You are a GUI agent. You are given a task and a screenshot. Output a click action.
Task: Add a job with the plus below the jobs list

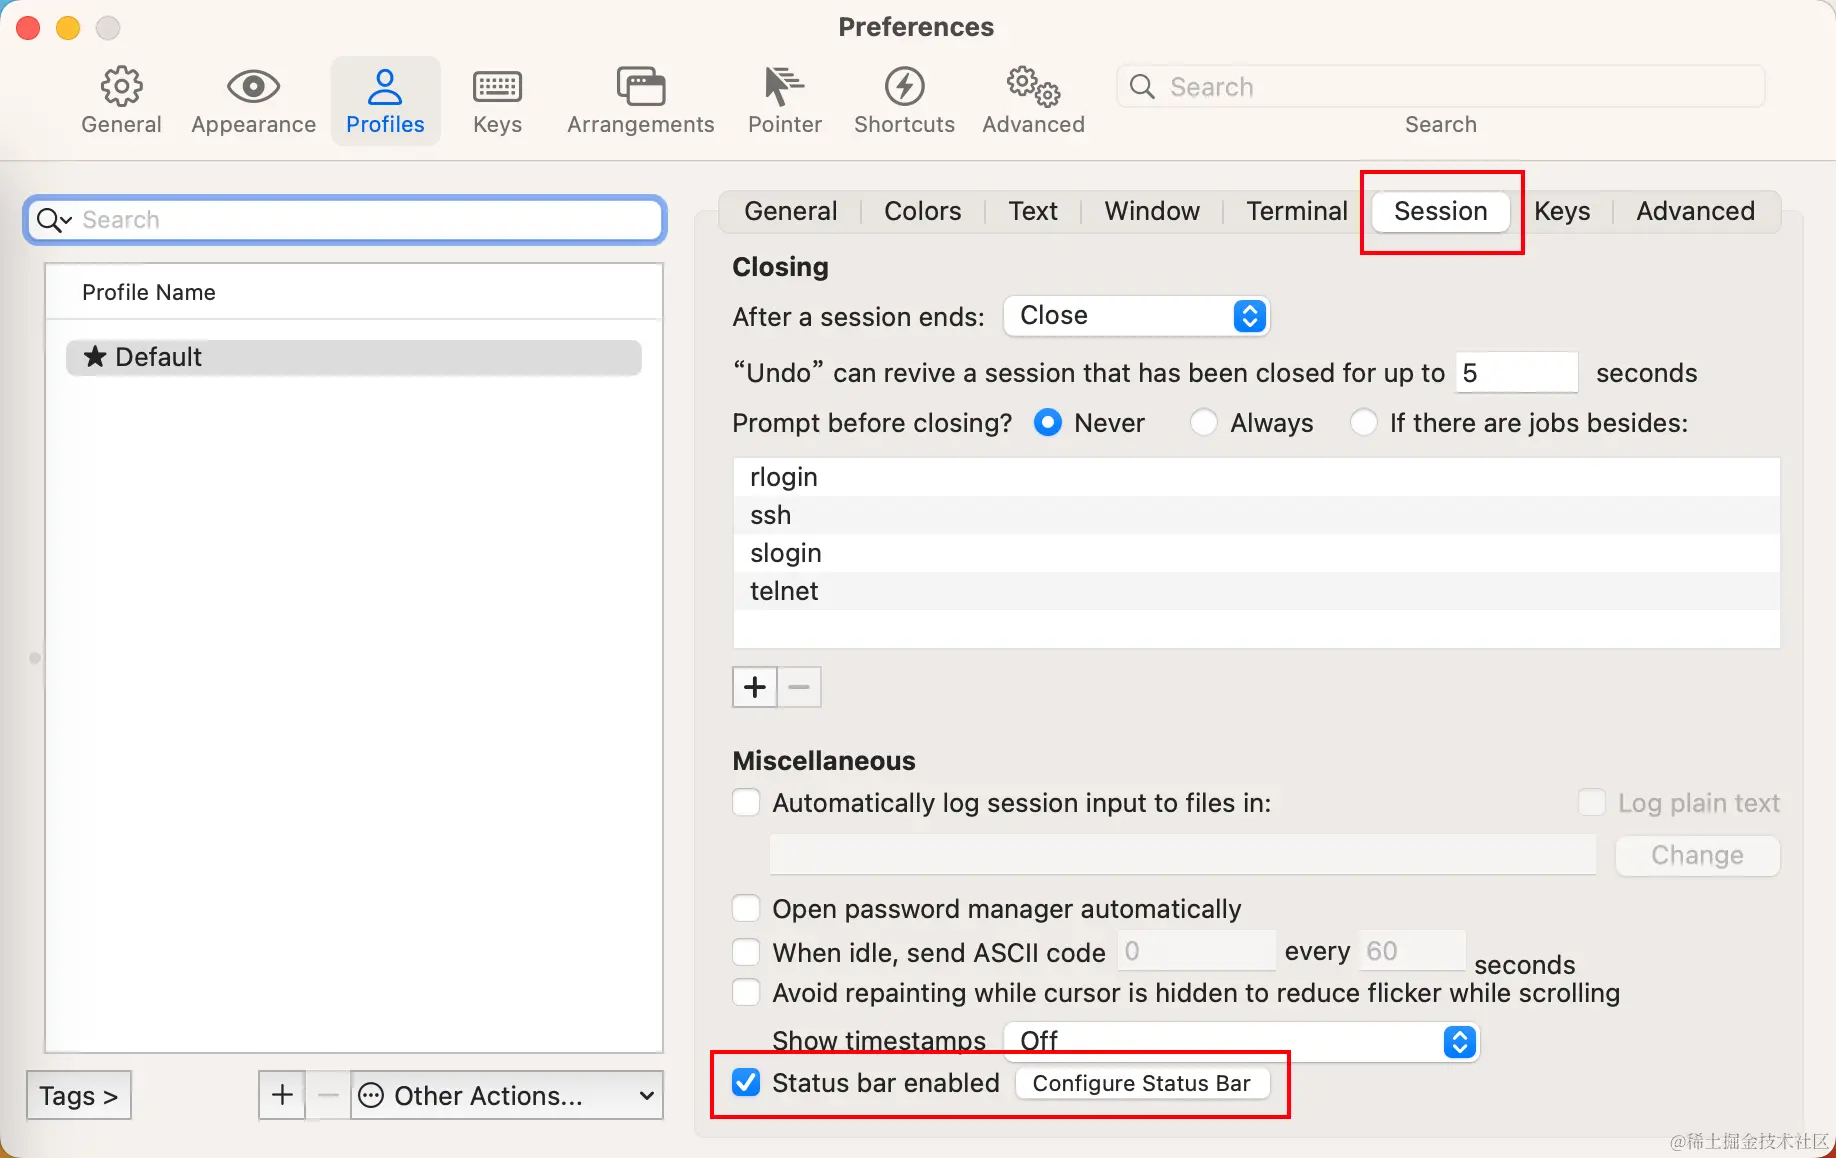(755, 687)
